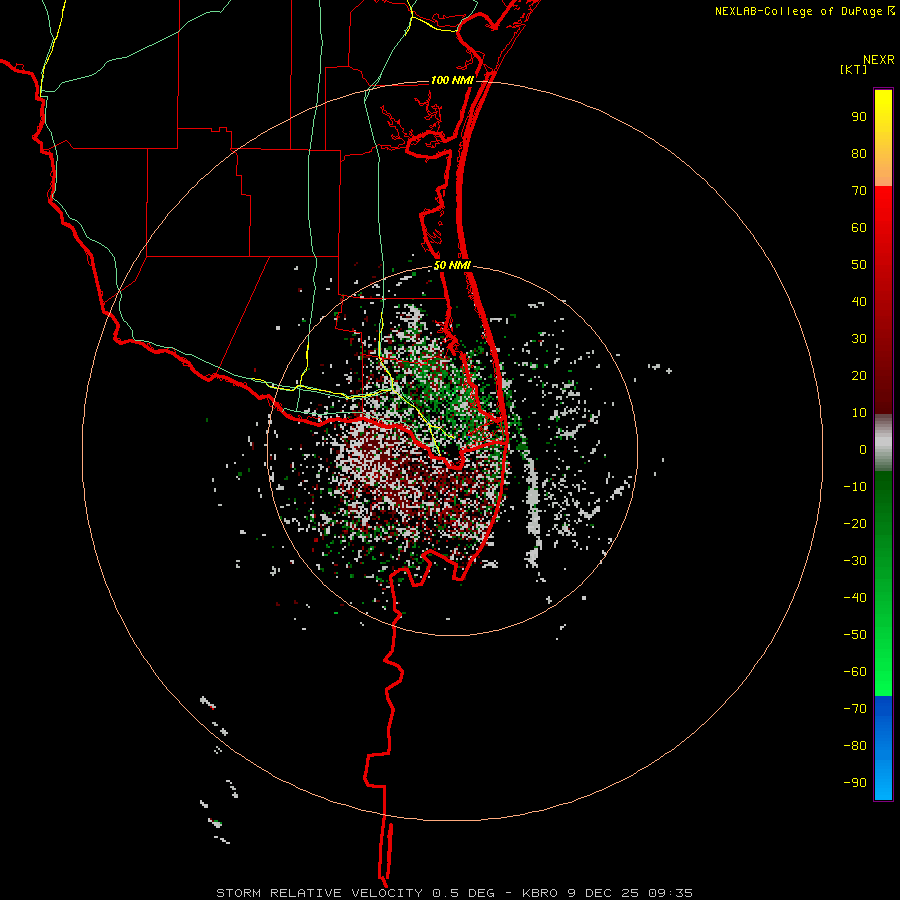Click the [KT] units label
Screen dimensions: 900x900
[853, 69]
